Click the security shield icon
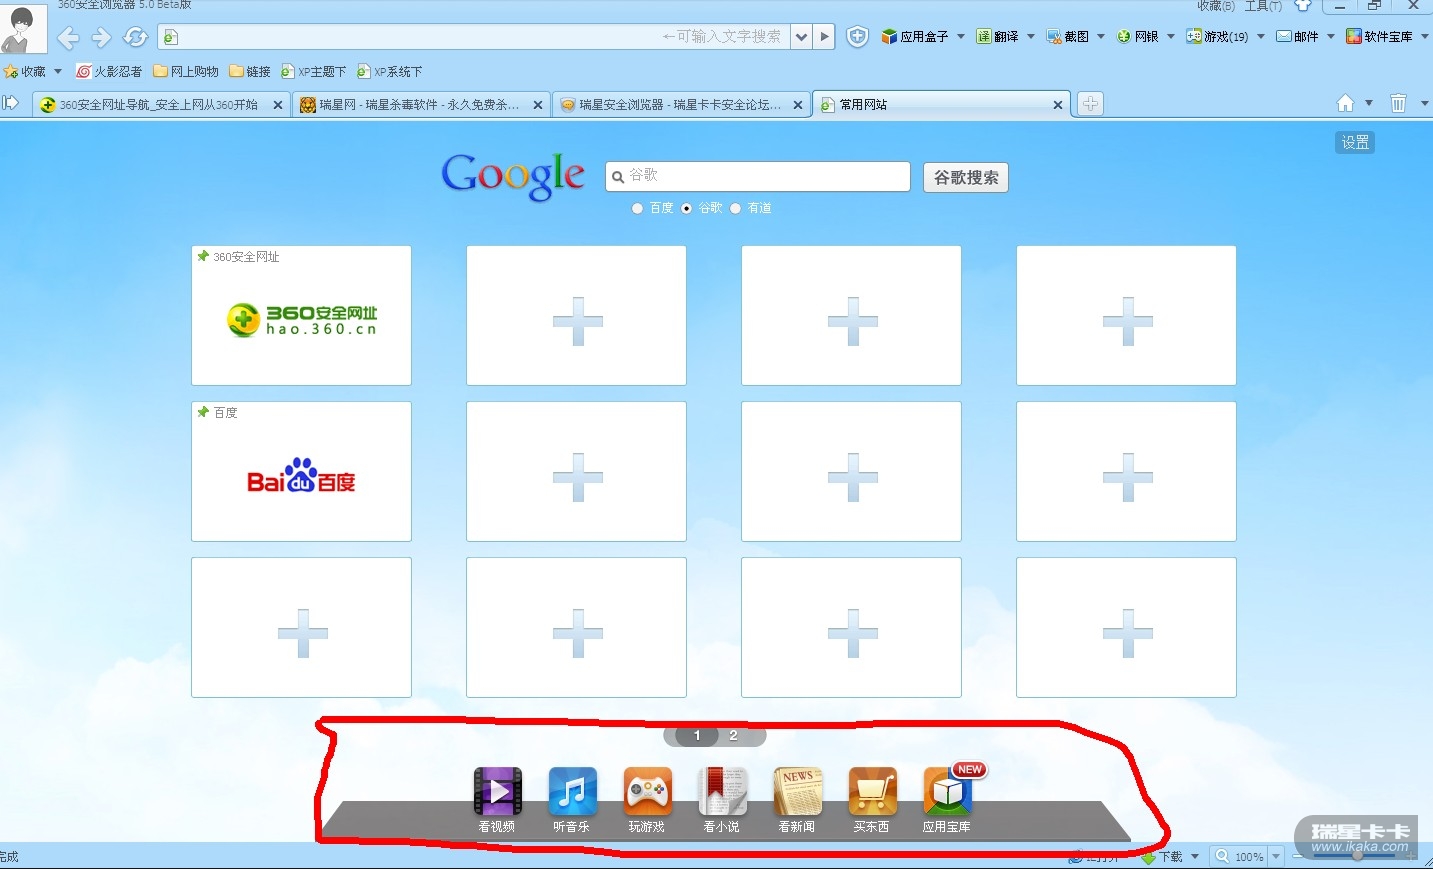This screenshot has height=869, width=1433. pyautogui.click(x=858, y=37)
